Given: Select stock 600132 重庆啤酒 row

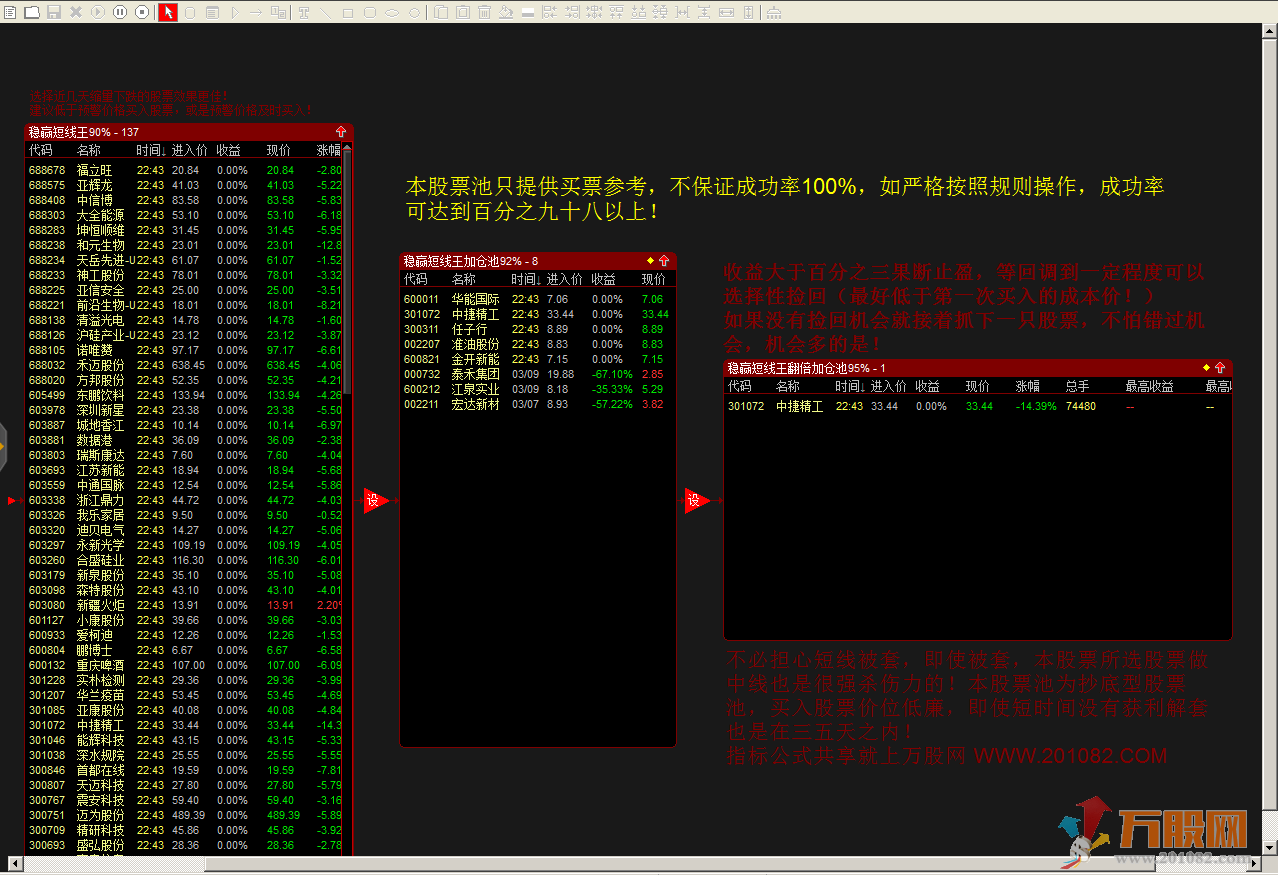Looking at the screenshot, I should point(183,665).
